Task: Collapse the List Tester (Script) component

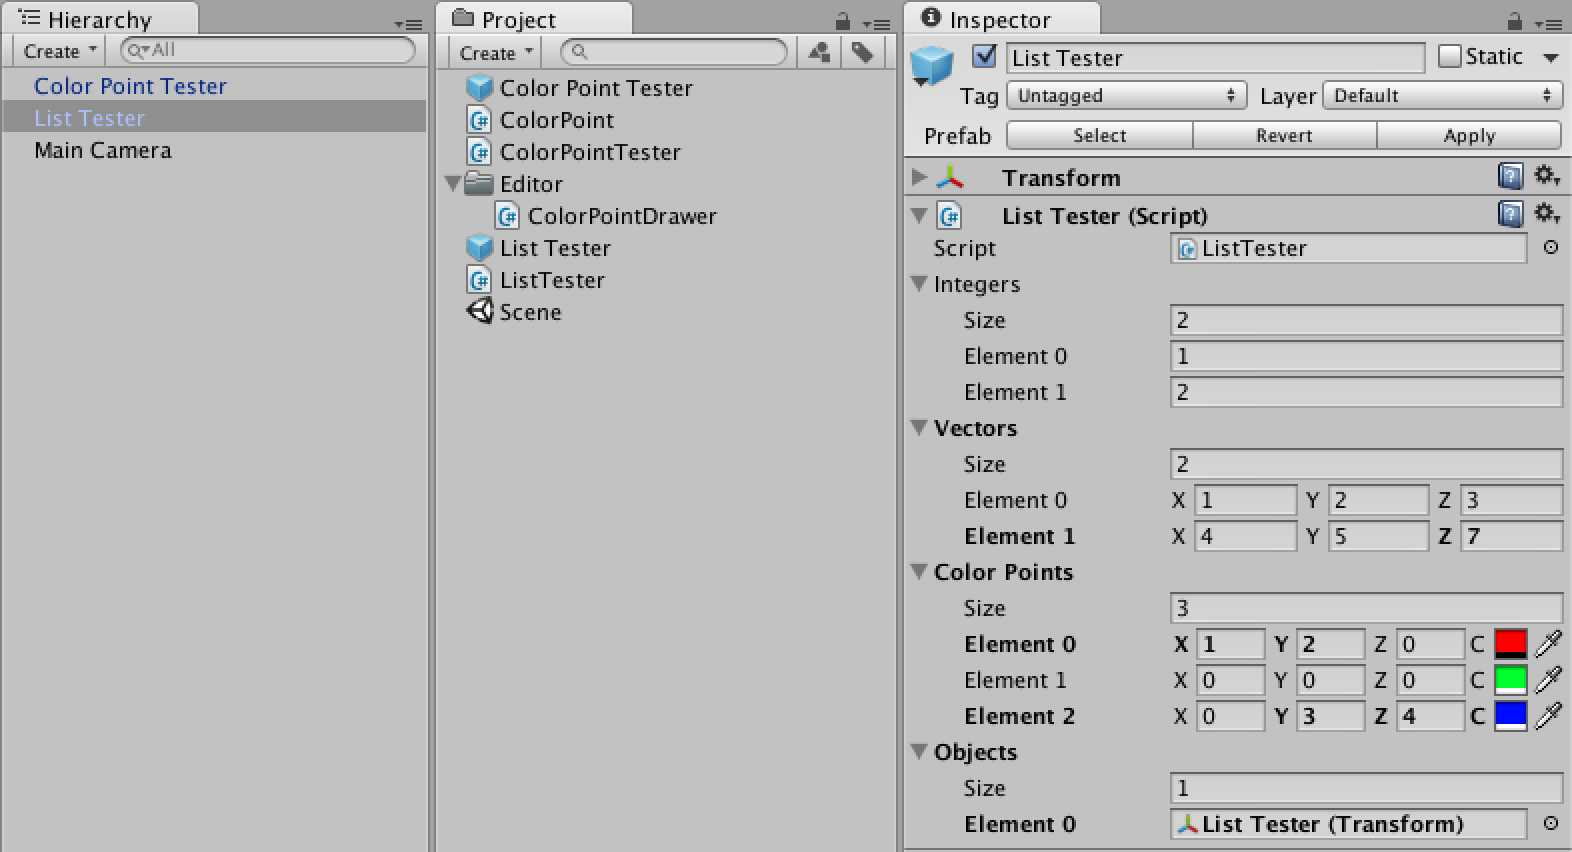Action: click(919, 215)
